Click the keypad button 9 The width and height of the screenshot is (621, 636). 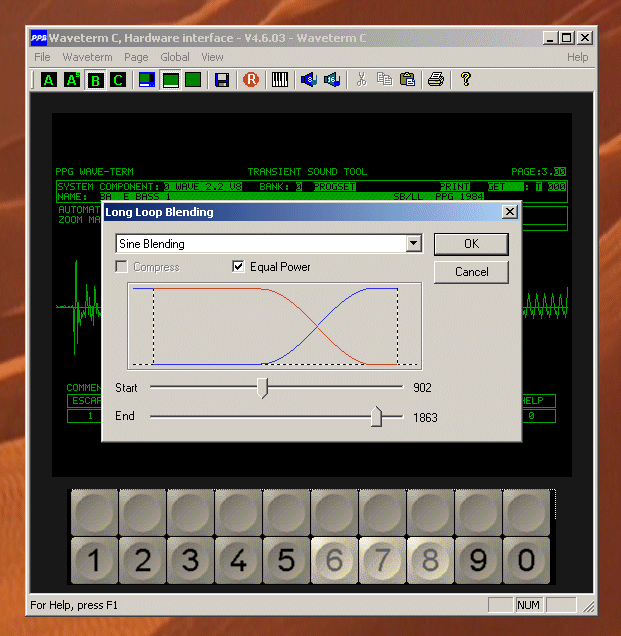coord(478,560)
